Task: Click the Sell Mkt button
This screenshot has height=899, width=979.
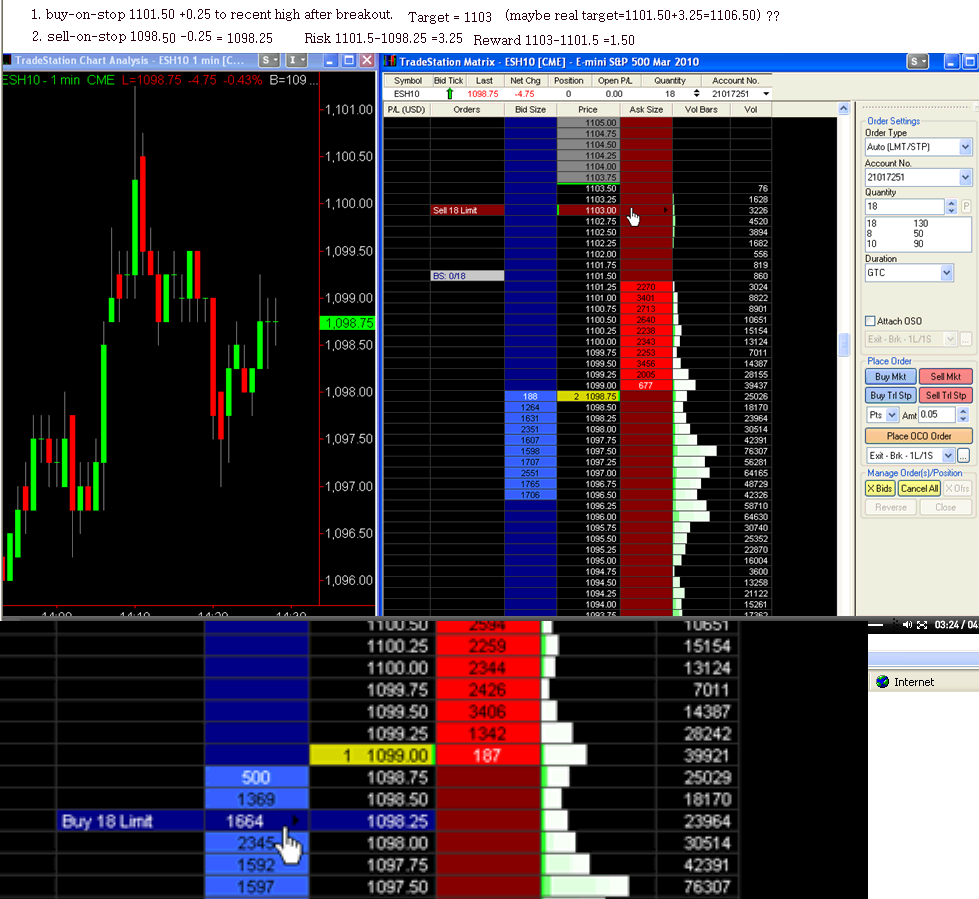Action: point(946,376)
